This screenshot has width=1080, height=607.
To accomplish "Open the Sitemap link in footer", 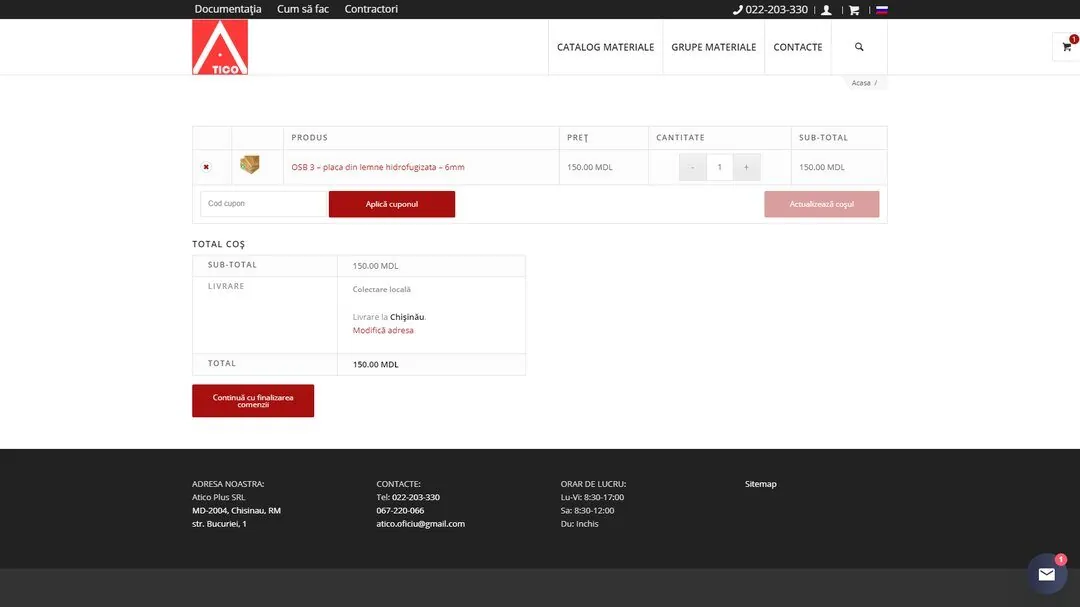I will coord(760,484).
